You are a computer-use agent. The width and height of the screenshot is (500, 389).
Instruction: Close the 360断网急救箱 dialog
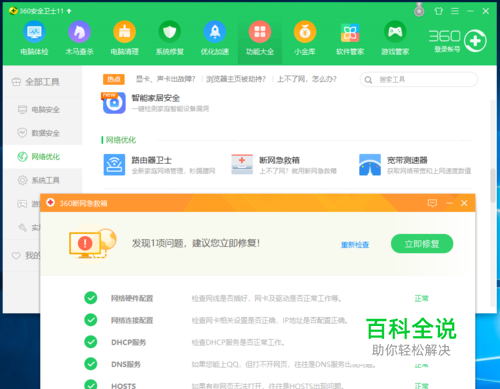pyautogui.click(x=464, y=203)
